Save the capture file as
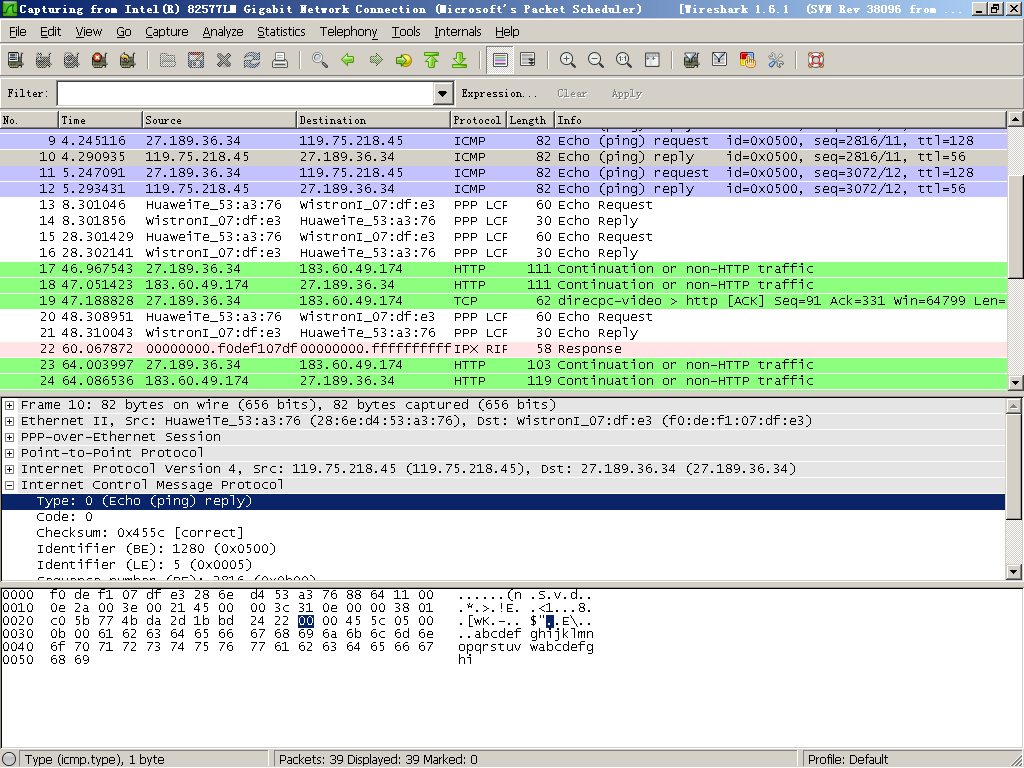 (x=196, y=61)
